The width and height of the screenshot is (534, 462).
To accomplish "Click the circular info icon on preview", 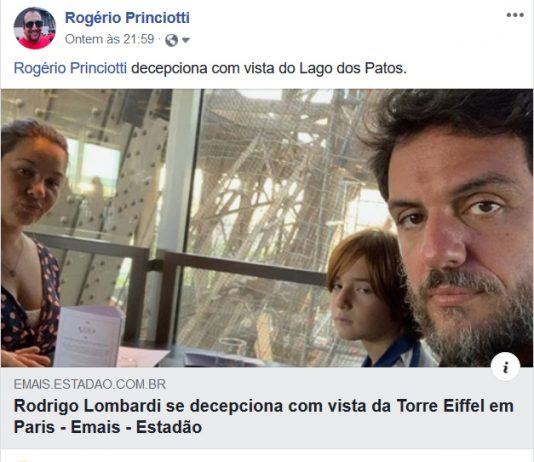I will (505, 366).
